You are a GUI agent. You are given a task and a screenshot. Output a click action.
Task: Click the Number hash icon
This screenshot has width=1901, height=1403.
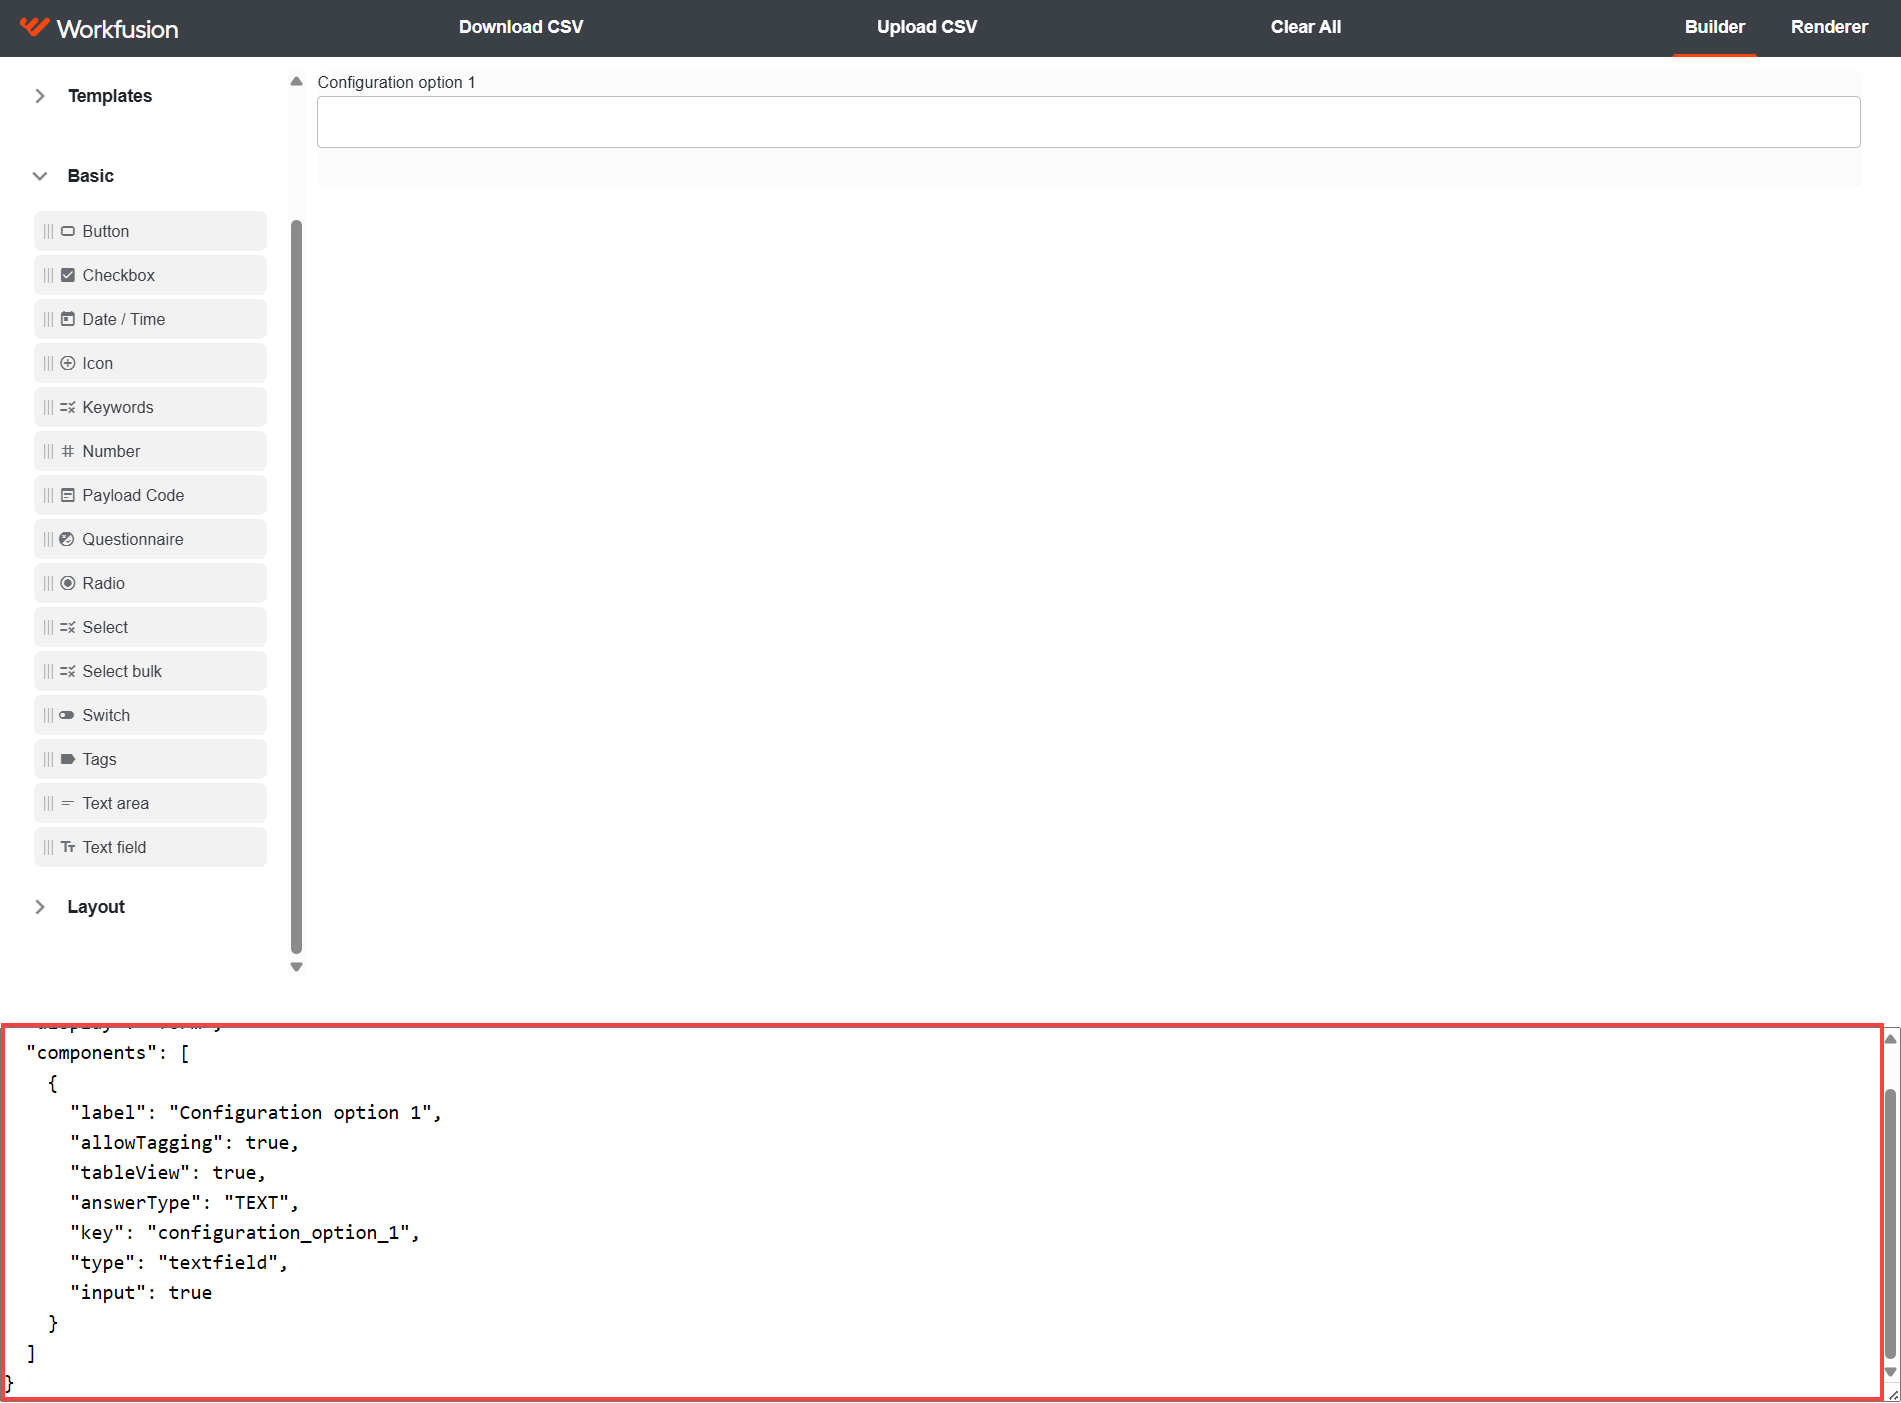click(68, 451)
